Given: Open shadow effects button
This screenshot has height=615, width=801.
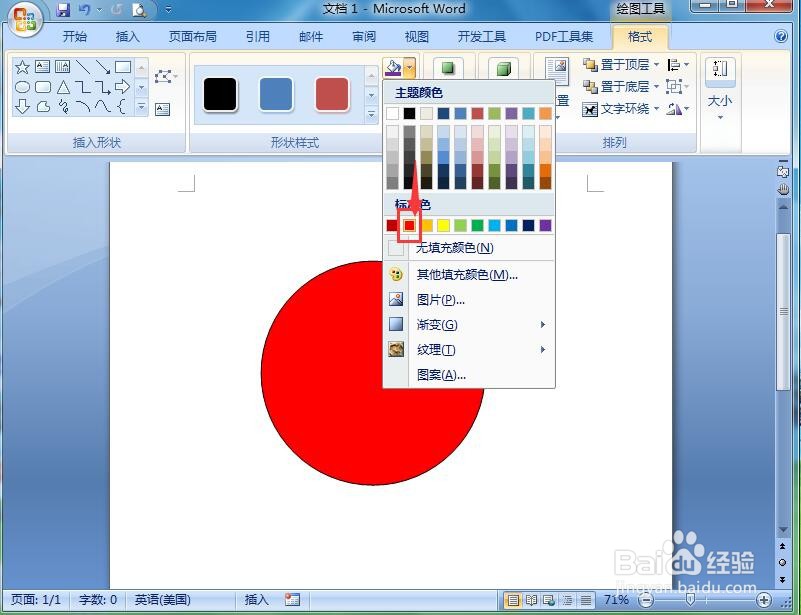Looking at the screenshot, I should tap(448, 68).
